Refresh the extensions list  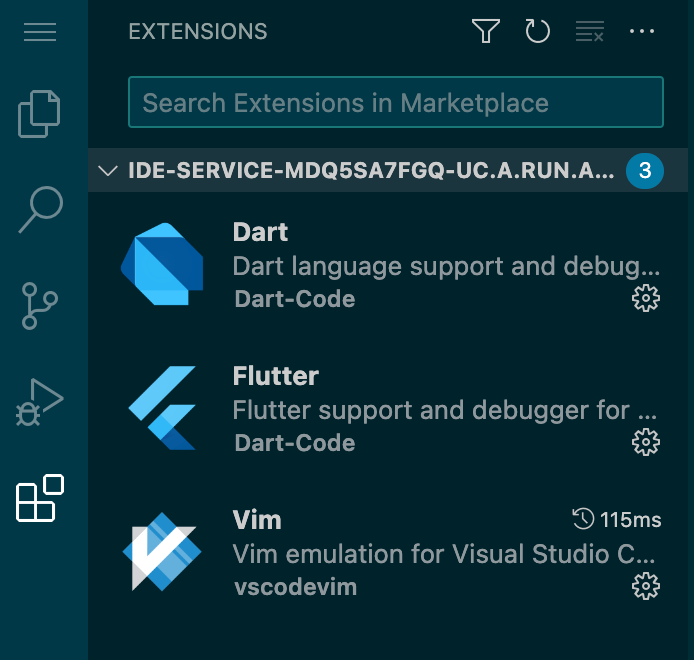[537, 31]
